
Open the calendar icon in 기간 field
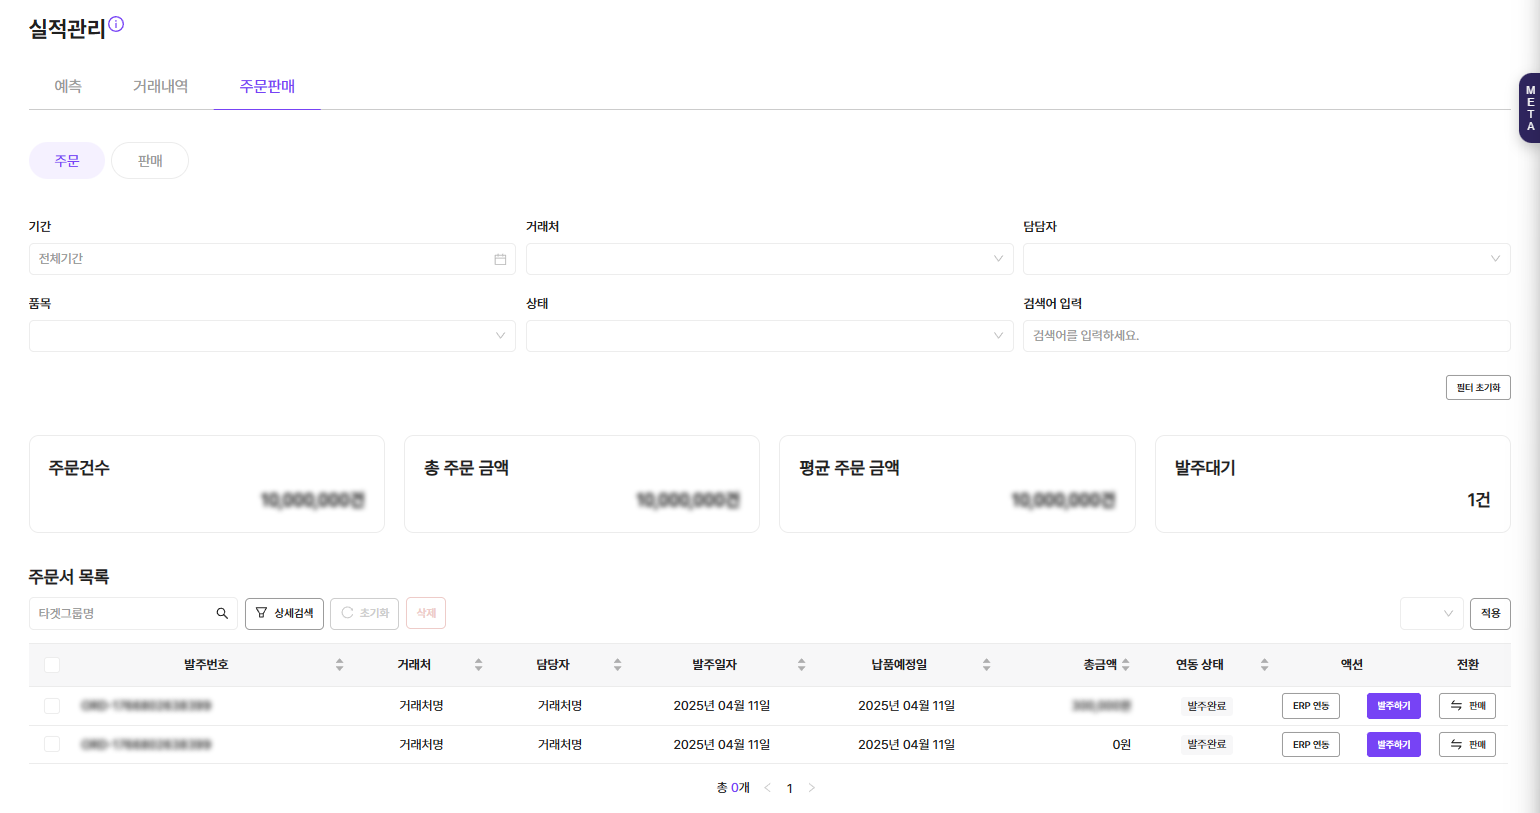coord(500,259)
